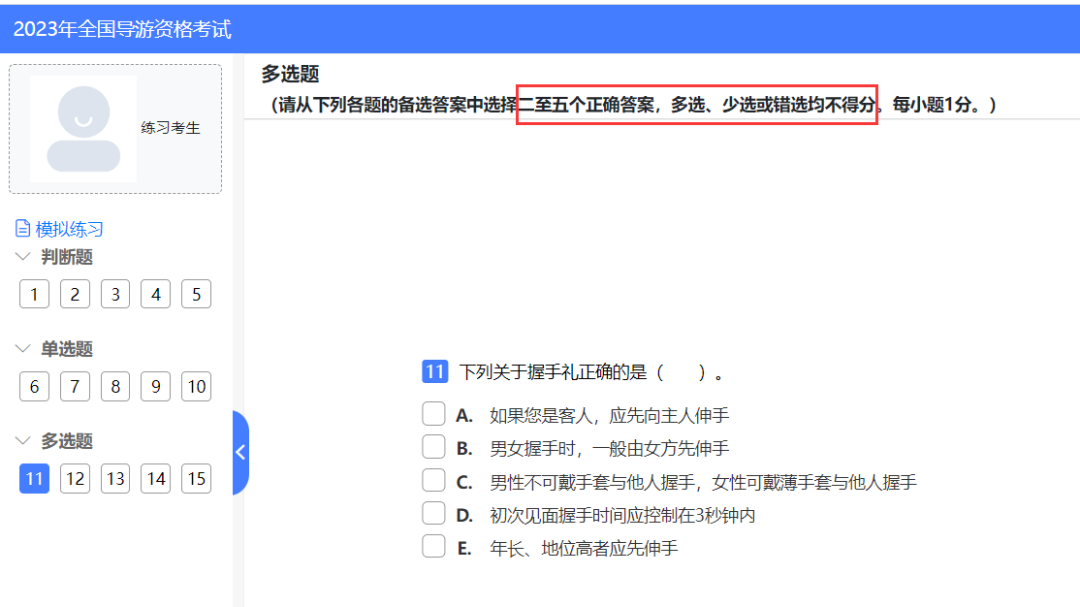
Task: Check option B 男女握手时
Action: 433,447
